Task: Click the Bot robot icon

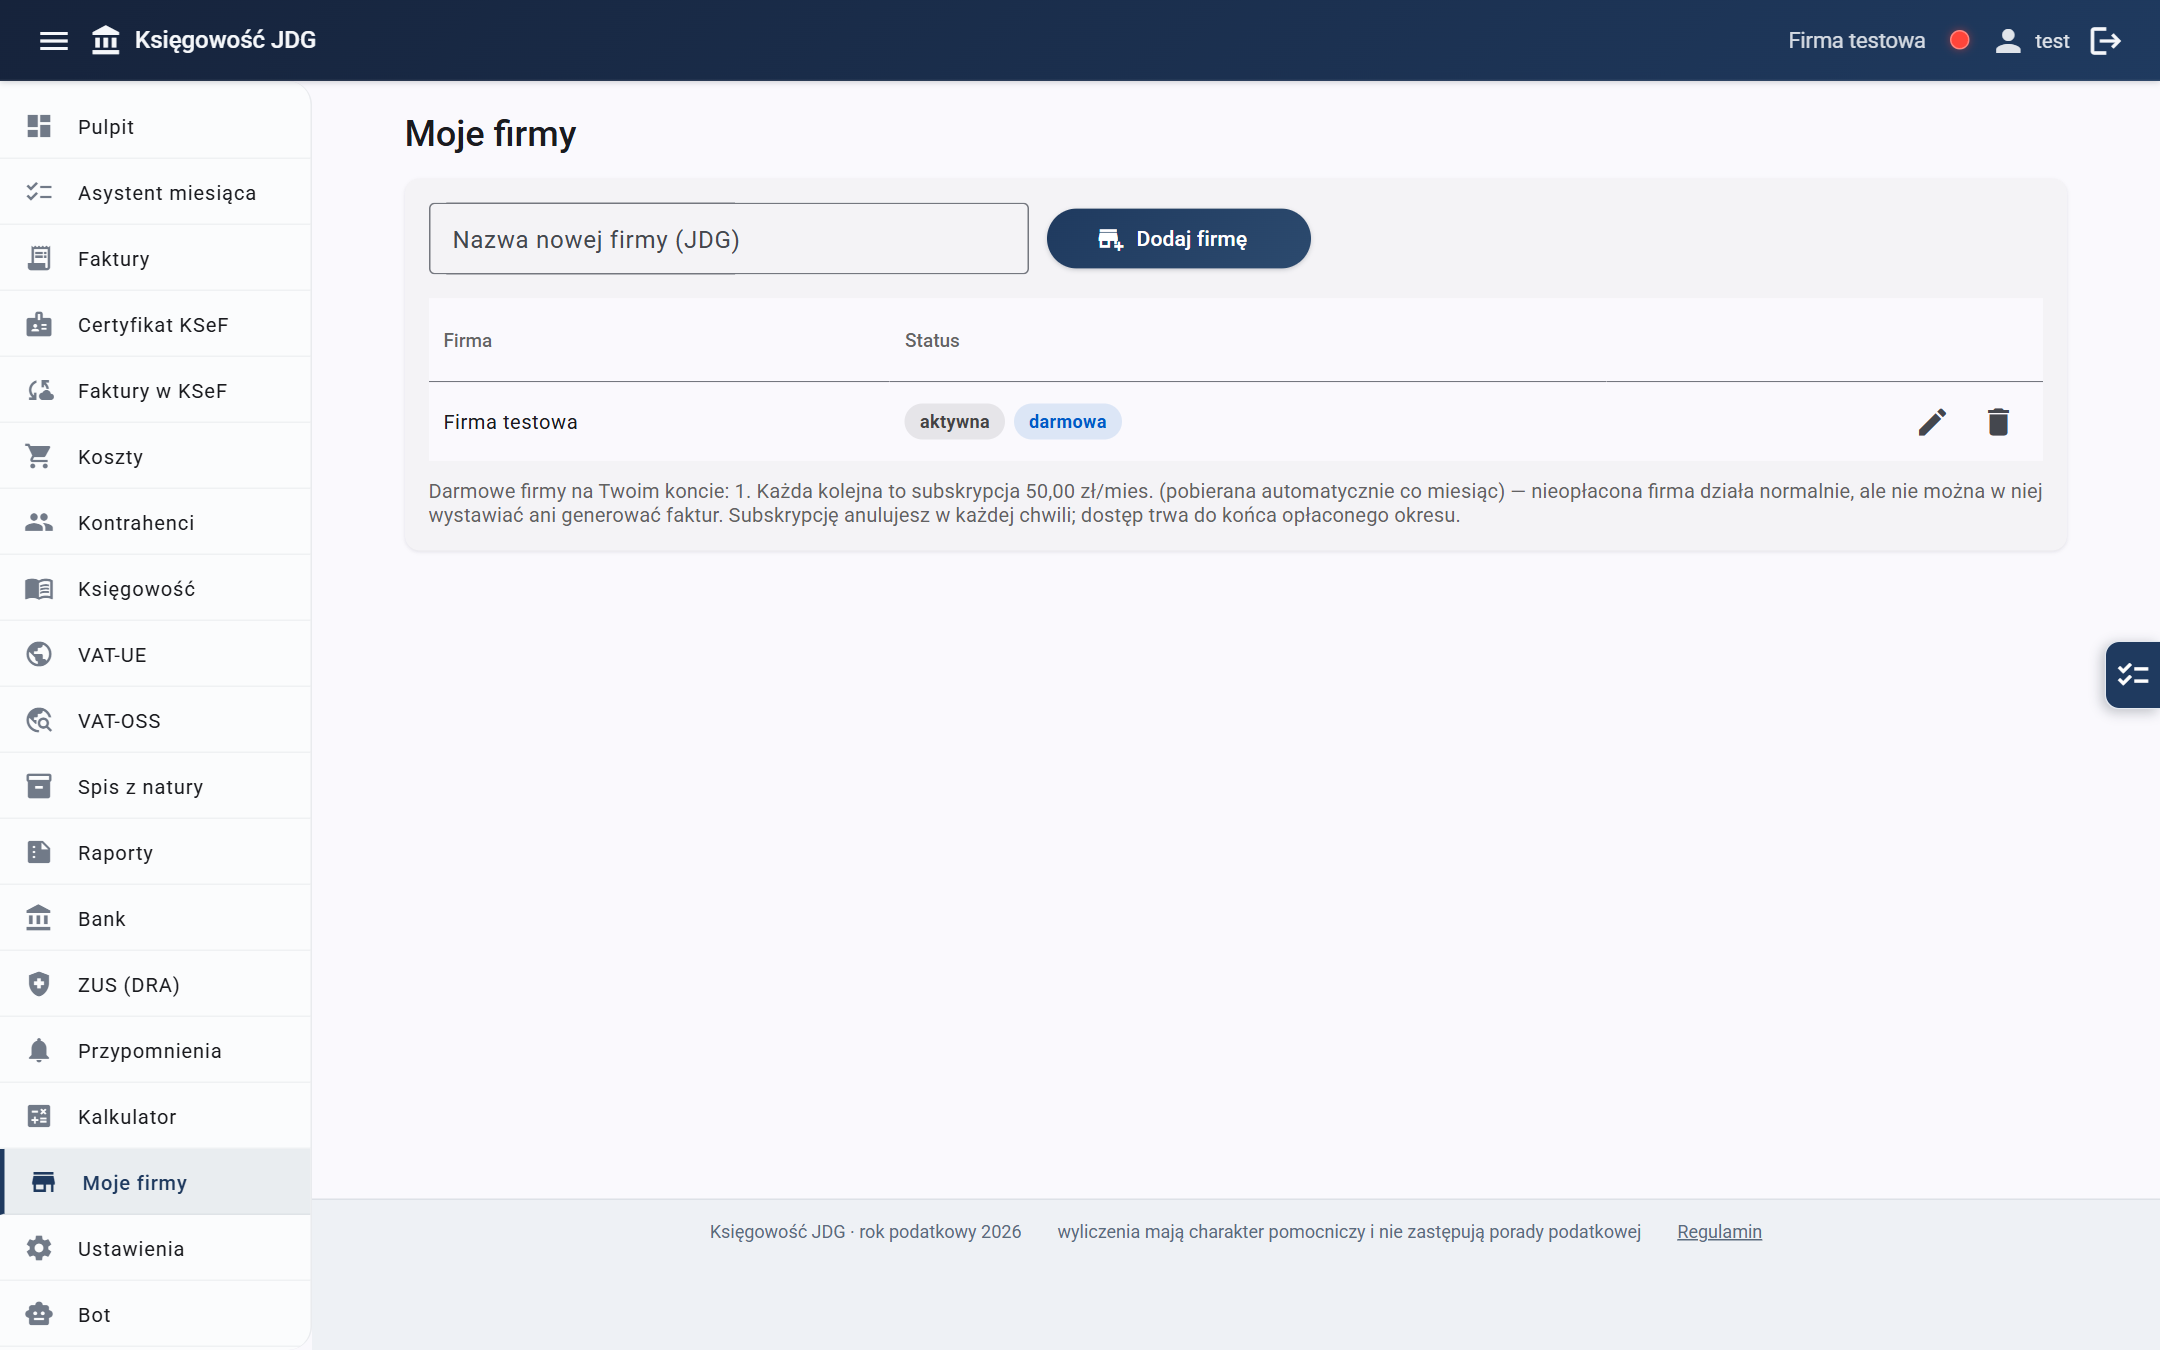Action: [x=39, y=1314]
